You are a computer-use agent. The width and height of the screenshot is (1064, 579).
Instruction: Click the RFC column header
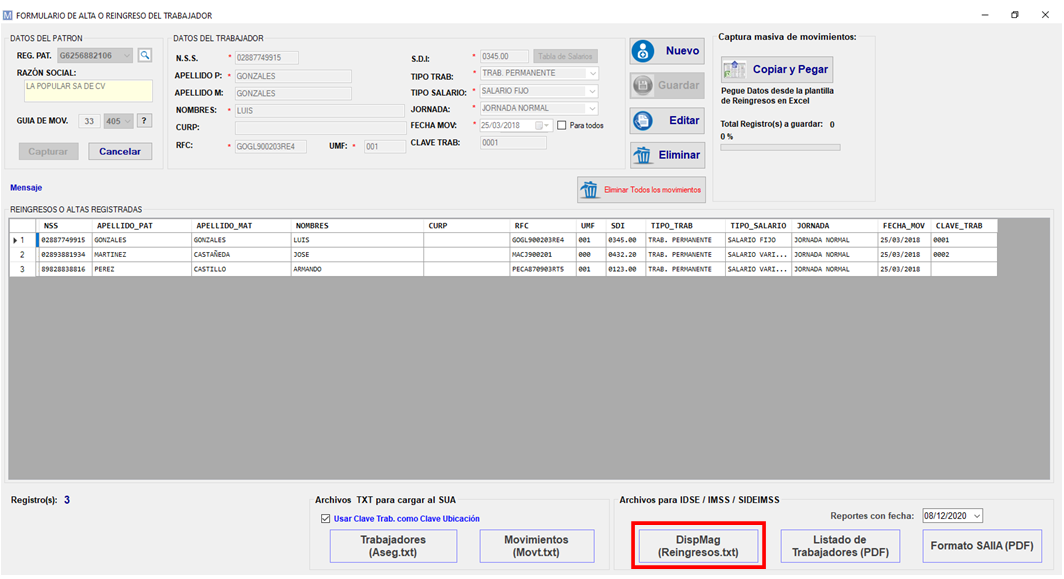click(543, 226)
